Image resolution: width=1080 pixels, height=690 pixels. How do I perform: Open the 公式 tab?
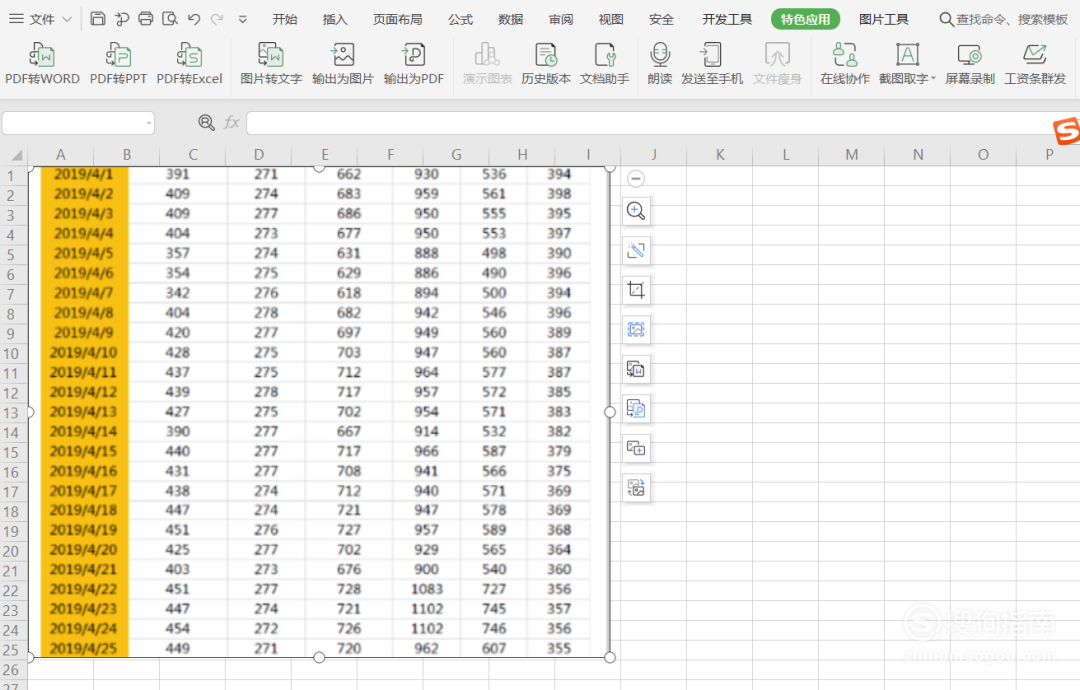(x=460, y=19)
